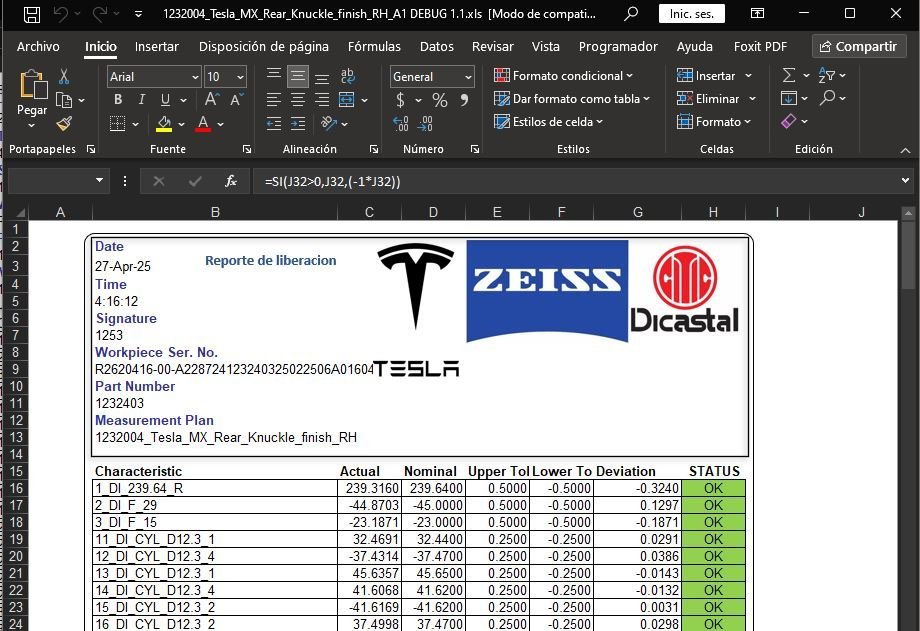Apply comma thousands style
Screen dimensions: 920x631
coord(465,100)
